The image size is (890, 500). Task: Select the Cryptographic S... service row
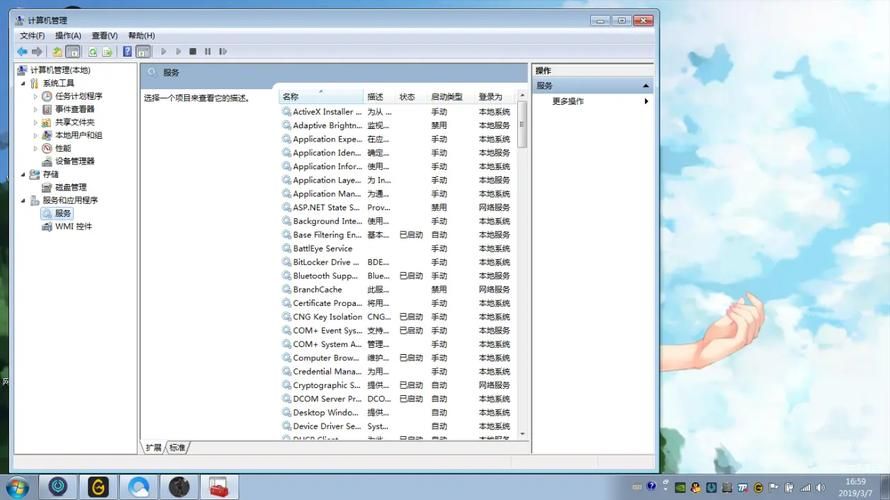tap(398, 385)
